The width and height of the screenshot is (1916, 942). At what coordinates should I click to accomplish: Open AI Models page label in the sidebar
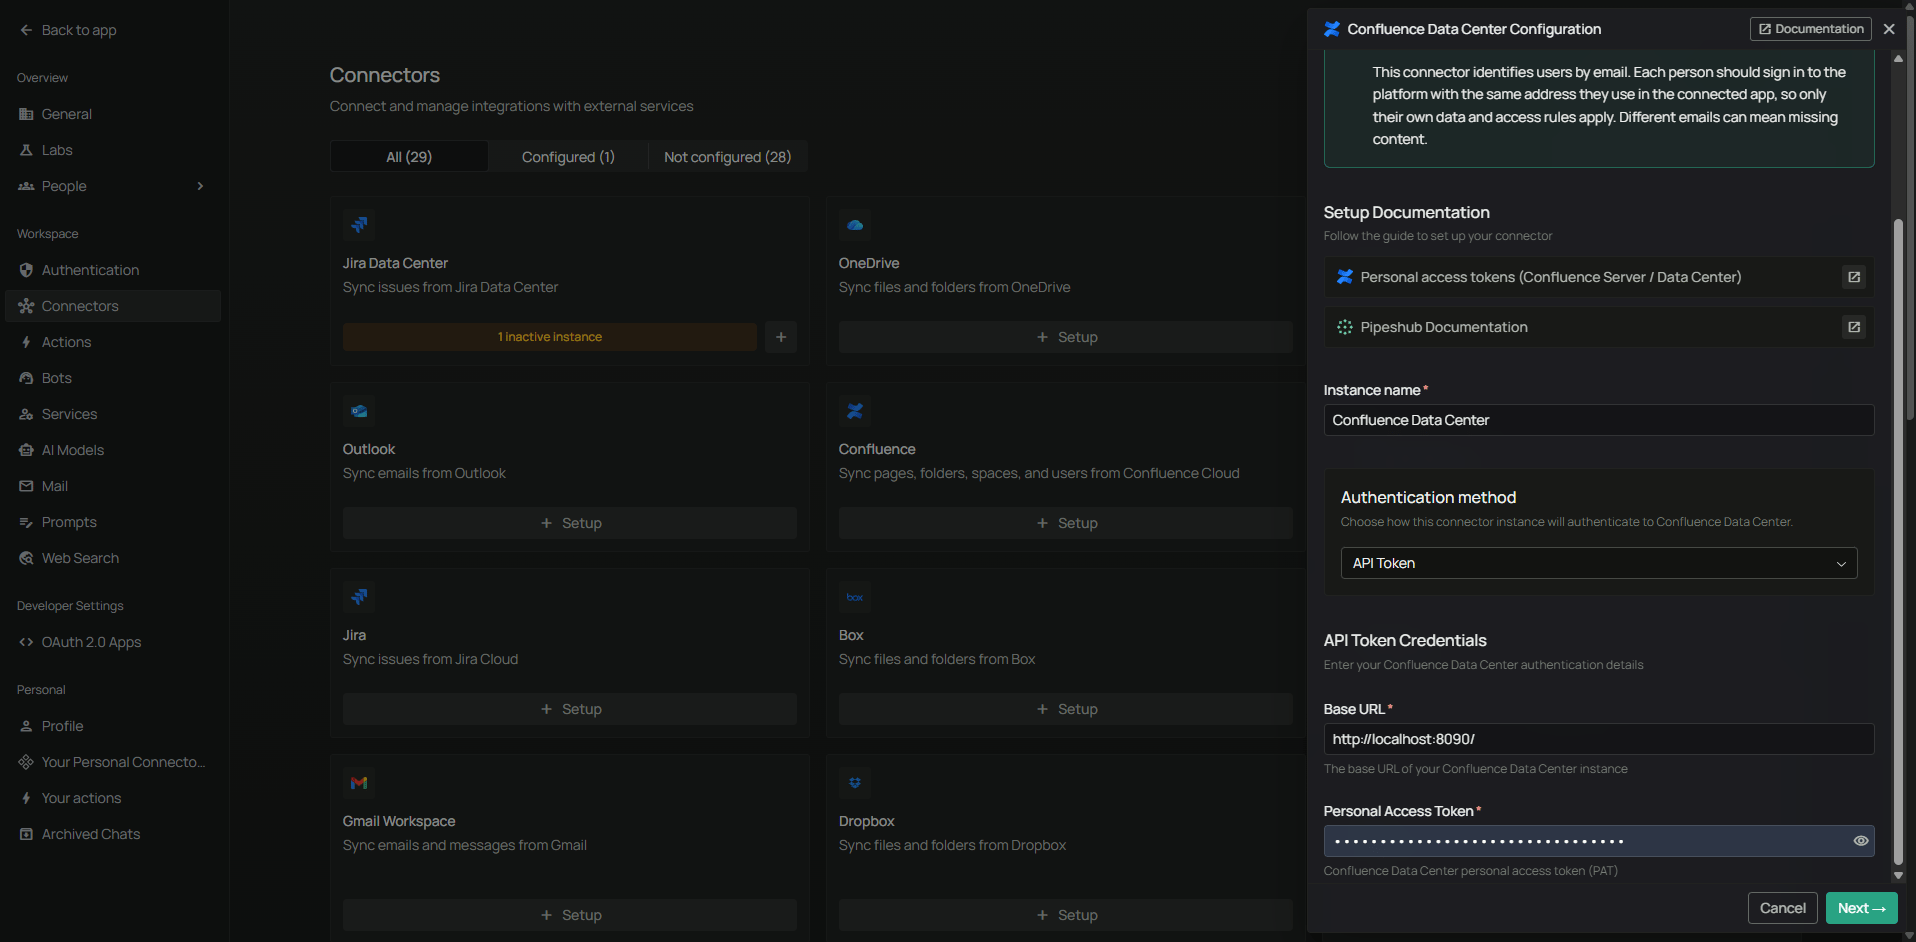tap(73, 450)
